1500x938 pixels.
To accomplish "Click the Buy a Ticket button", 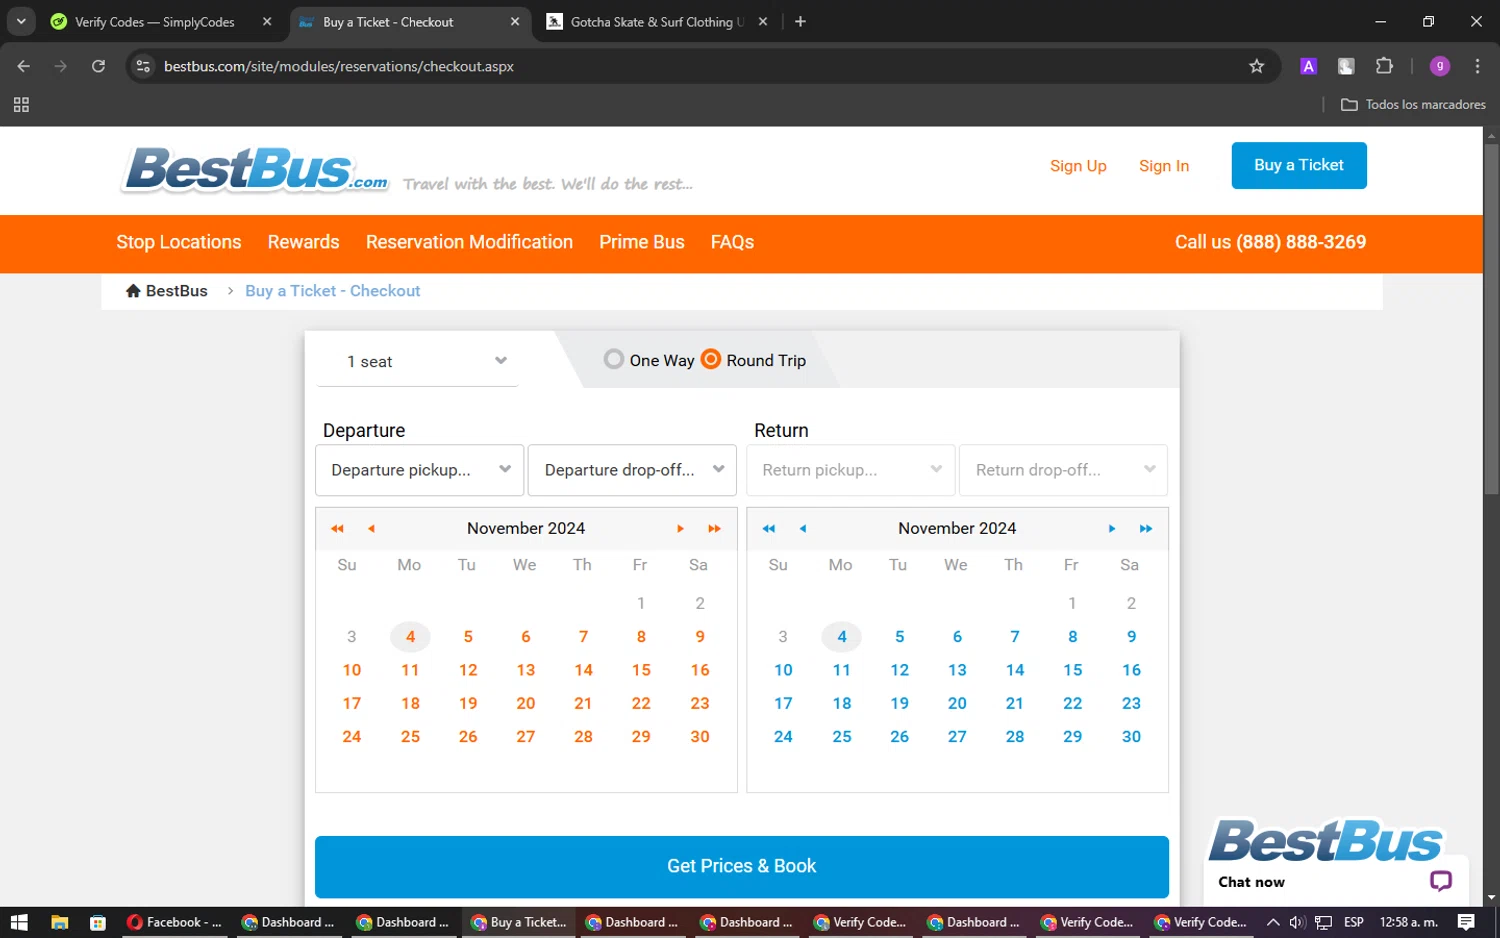I will [x=1299, y=165].
